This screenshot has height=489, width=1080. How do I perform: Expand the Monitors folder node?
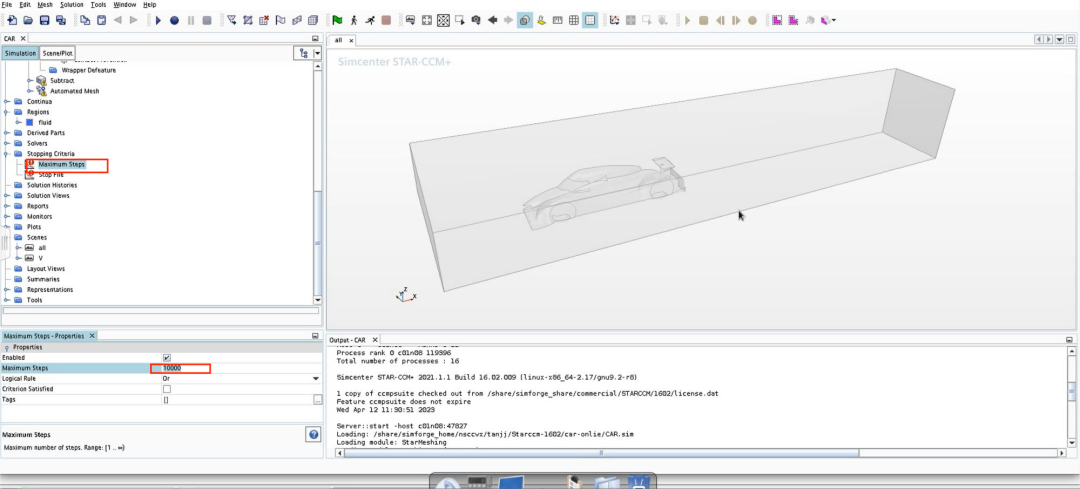click(x=8, y=216)
